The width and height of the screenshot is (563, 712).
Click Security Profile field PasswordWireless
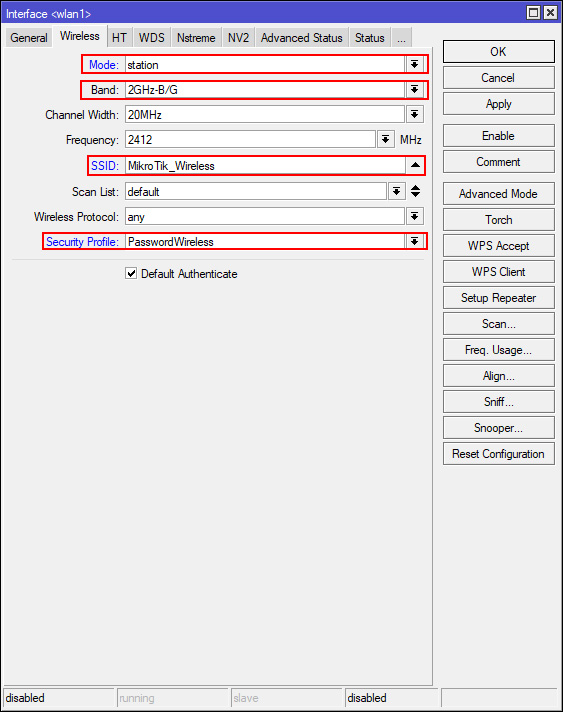265,242
